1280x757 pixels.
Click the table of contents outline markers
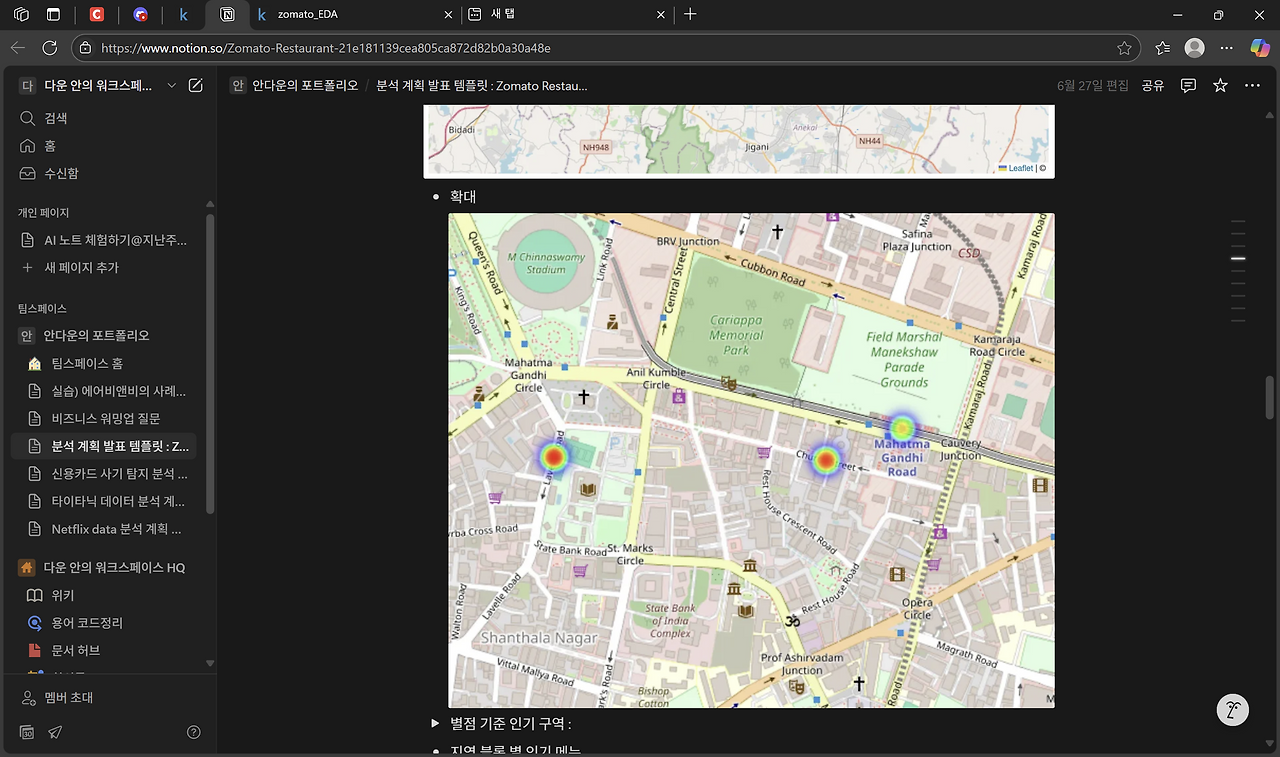tap(1238, 271)
